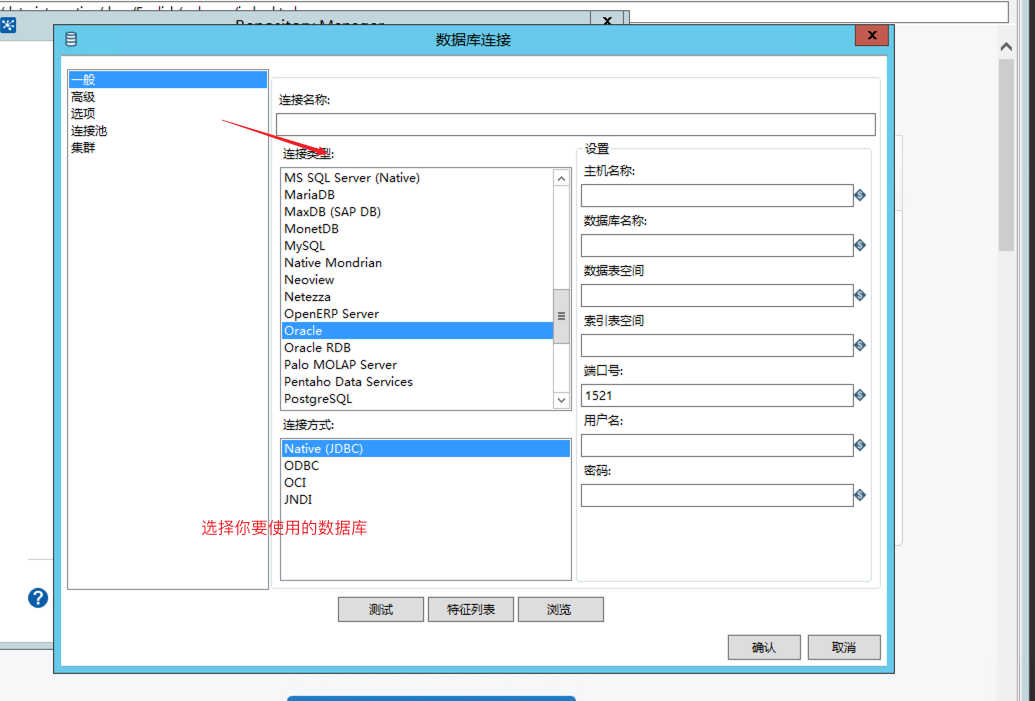The width and height of the screenshot is (1035, 701).
Task: Click the 测试 button
Action: click(x=381, y=609)
